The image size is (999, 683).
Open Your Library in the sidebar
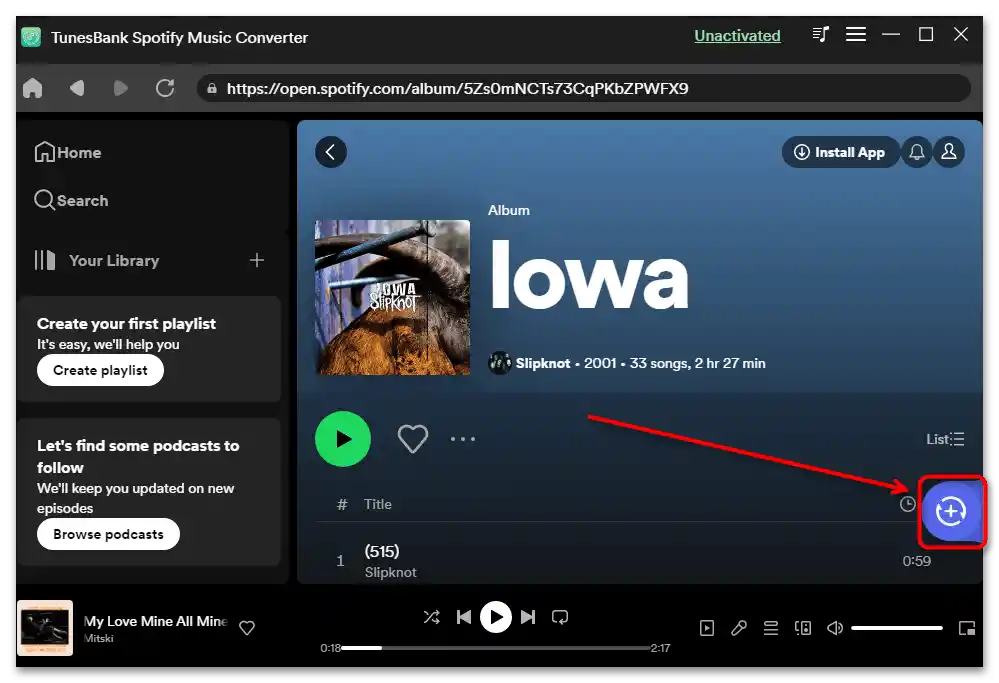pos(97,260)
